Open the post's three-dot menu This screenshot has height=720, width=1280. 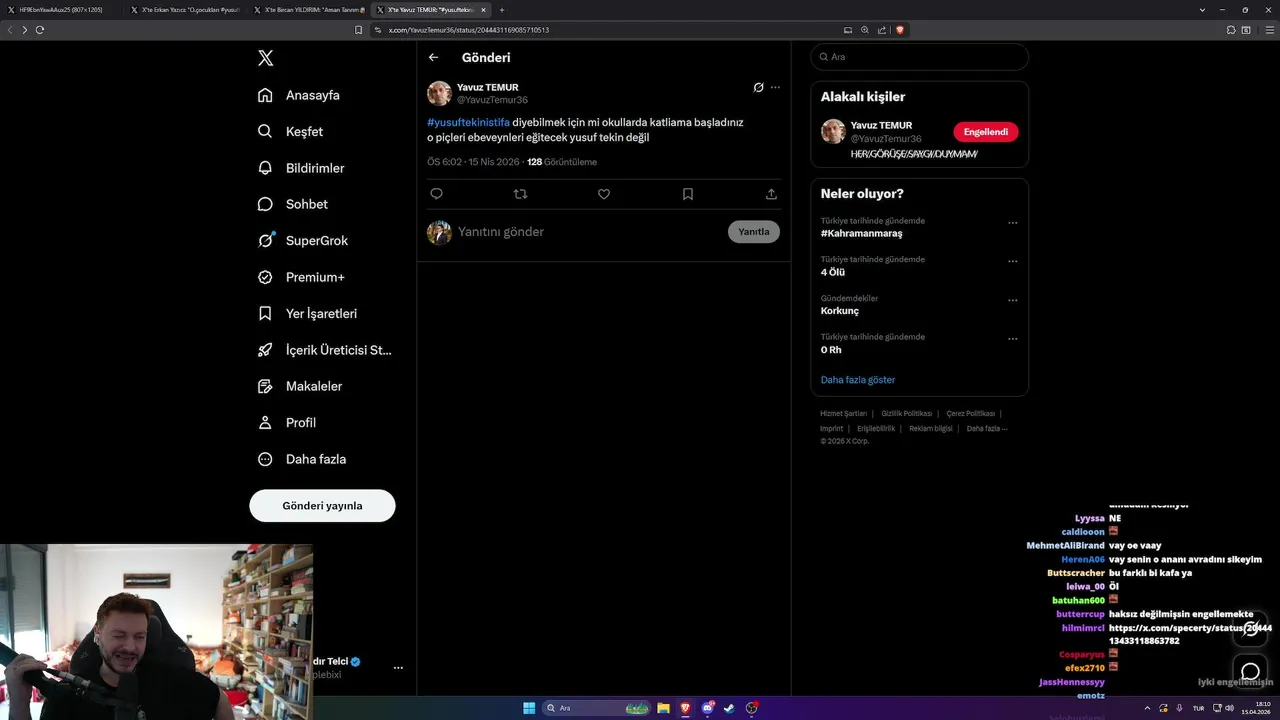click(x=775, y=87)
